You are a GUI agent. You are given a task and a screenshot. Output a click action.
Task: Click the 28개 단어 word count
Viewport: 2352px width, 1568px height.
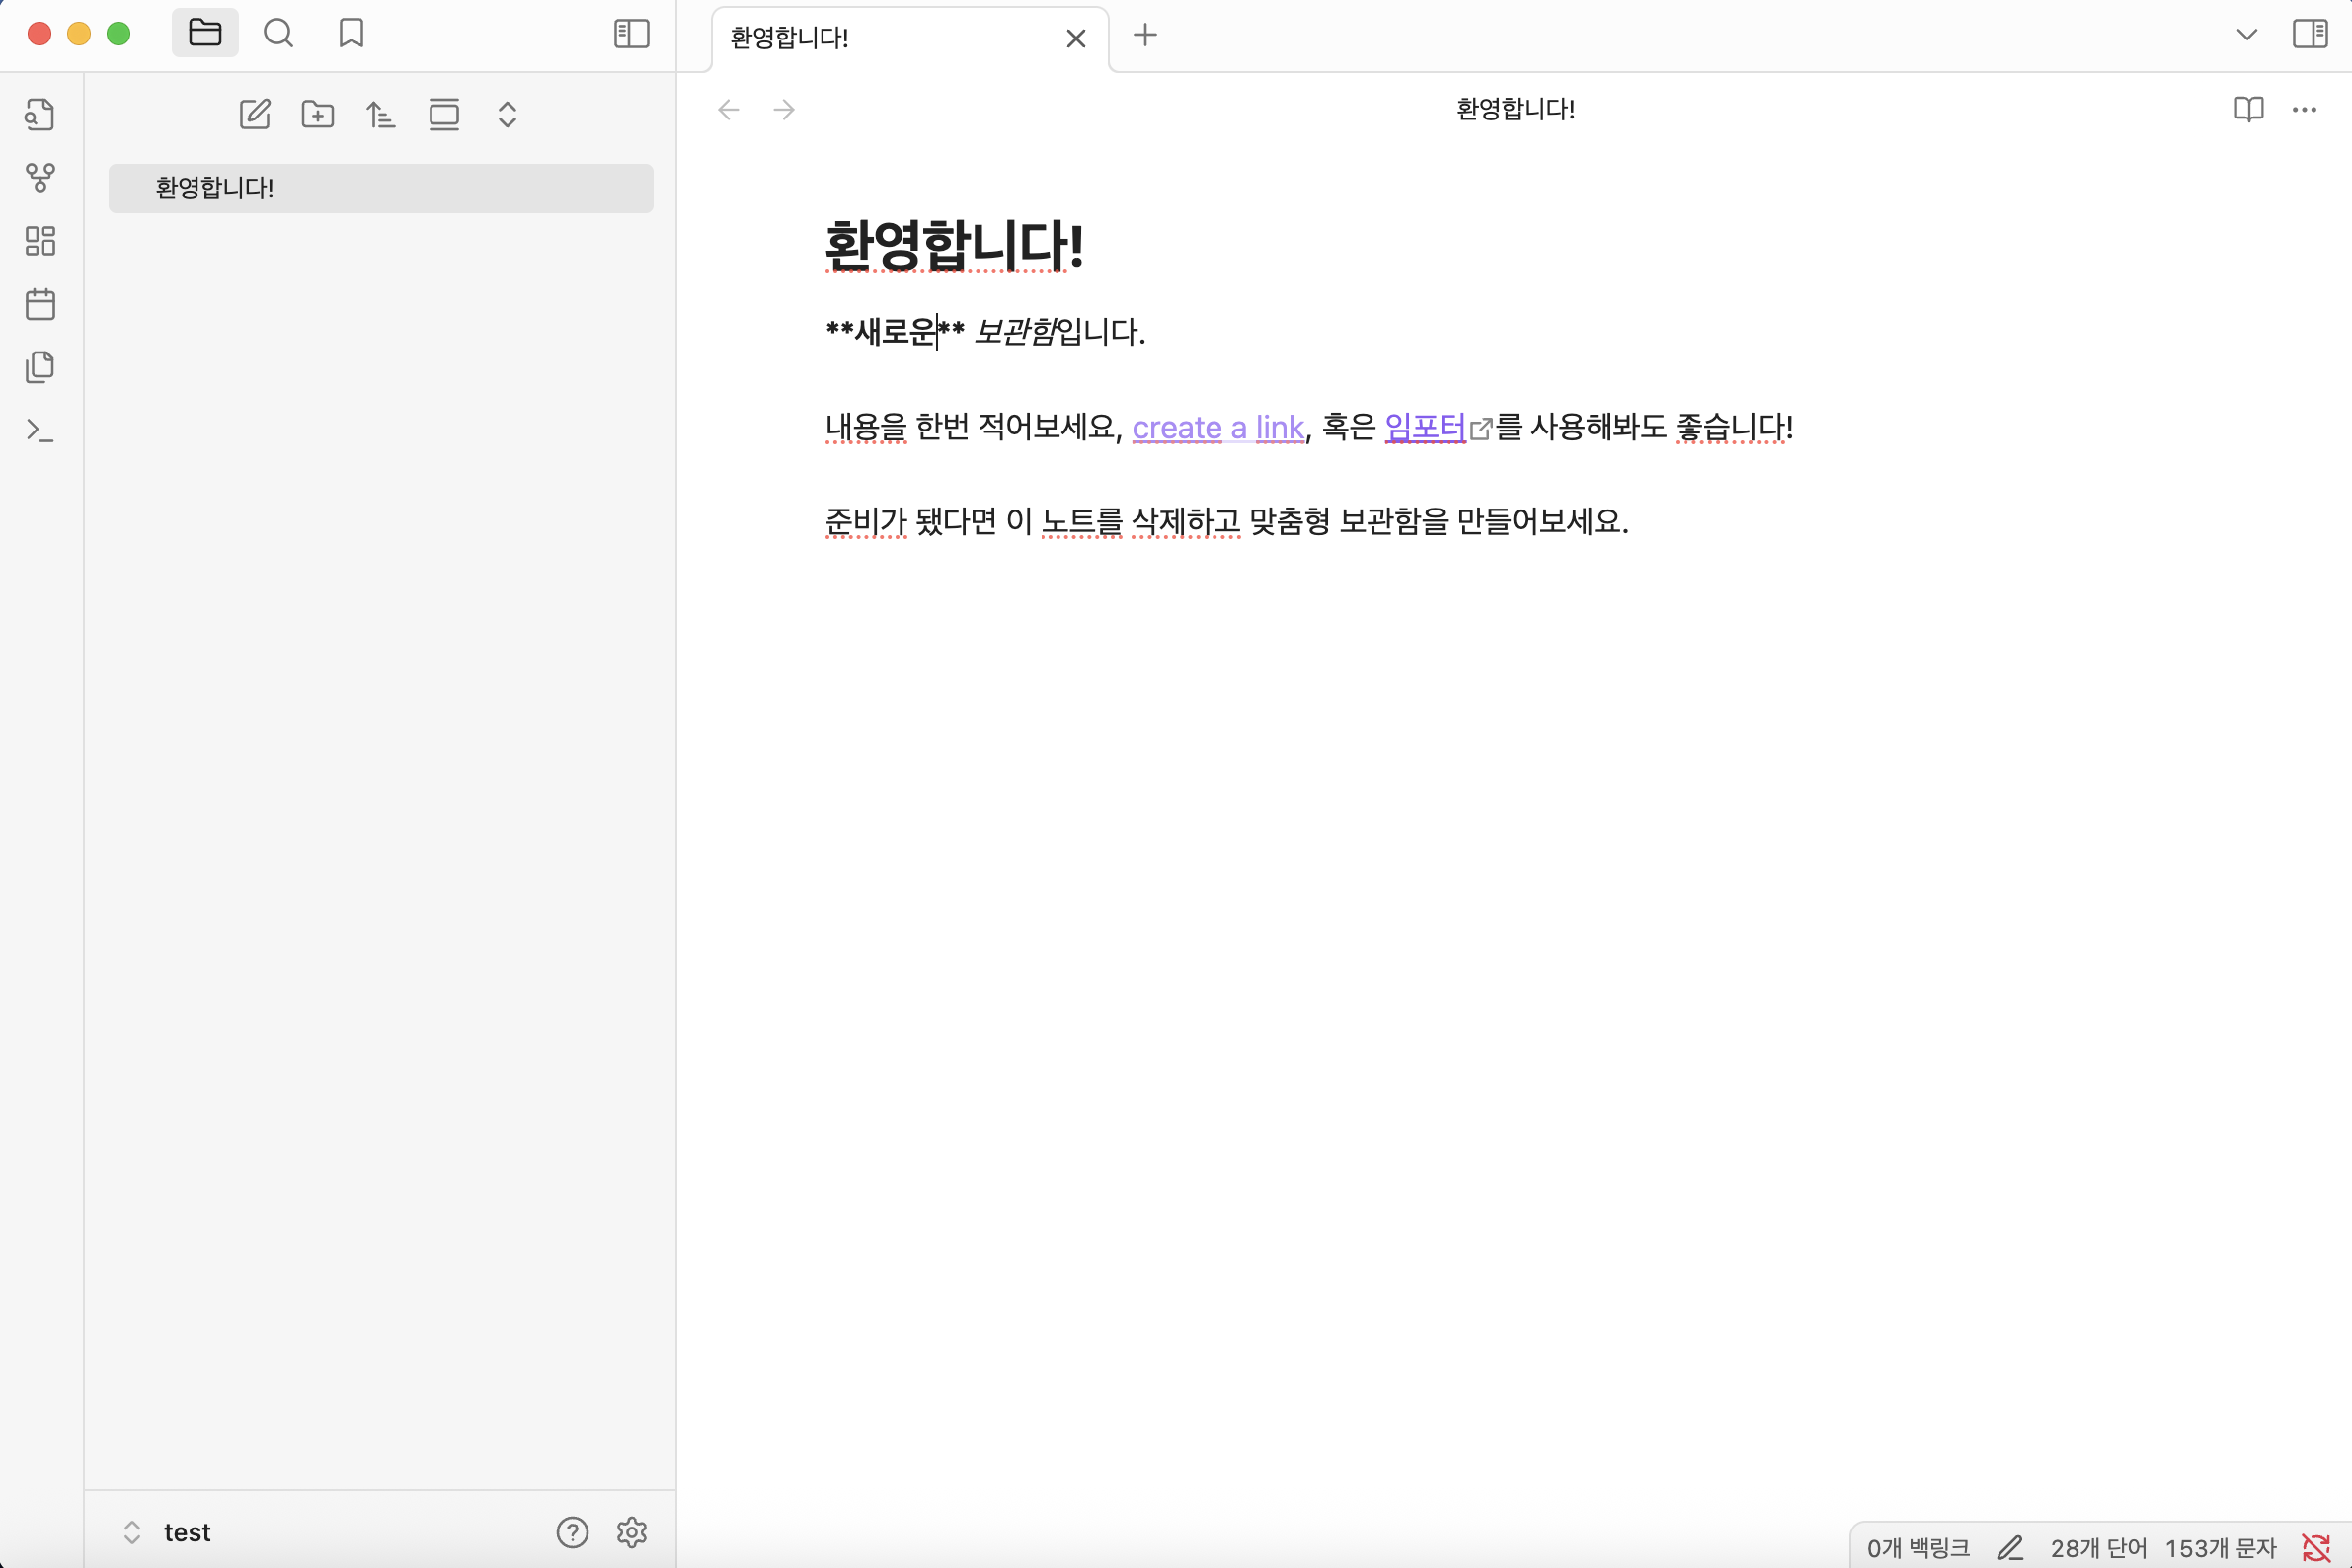(2098, 1548)
